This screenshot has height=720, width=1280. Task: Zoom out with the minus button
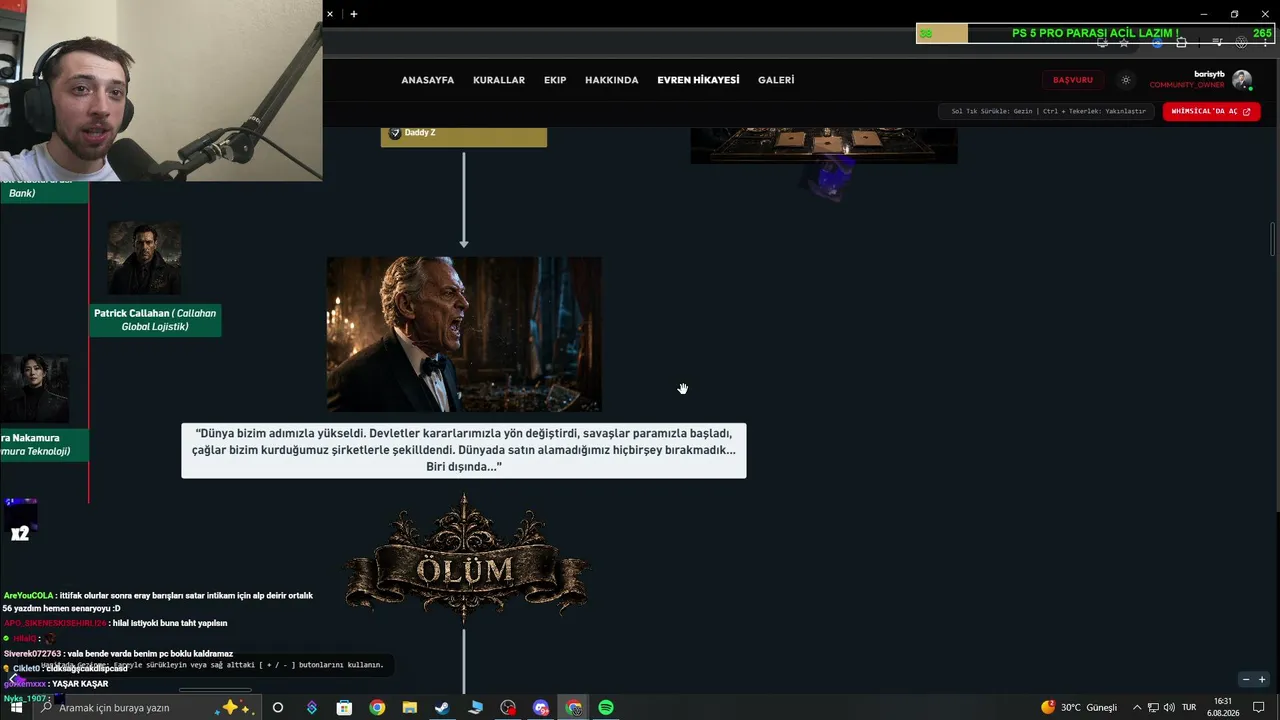pyautogui.click(x=1246, y=680)
